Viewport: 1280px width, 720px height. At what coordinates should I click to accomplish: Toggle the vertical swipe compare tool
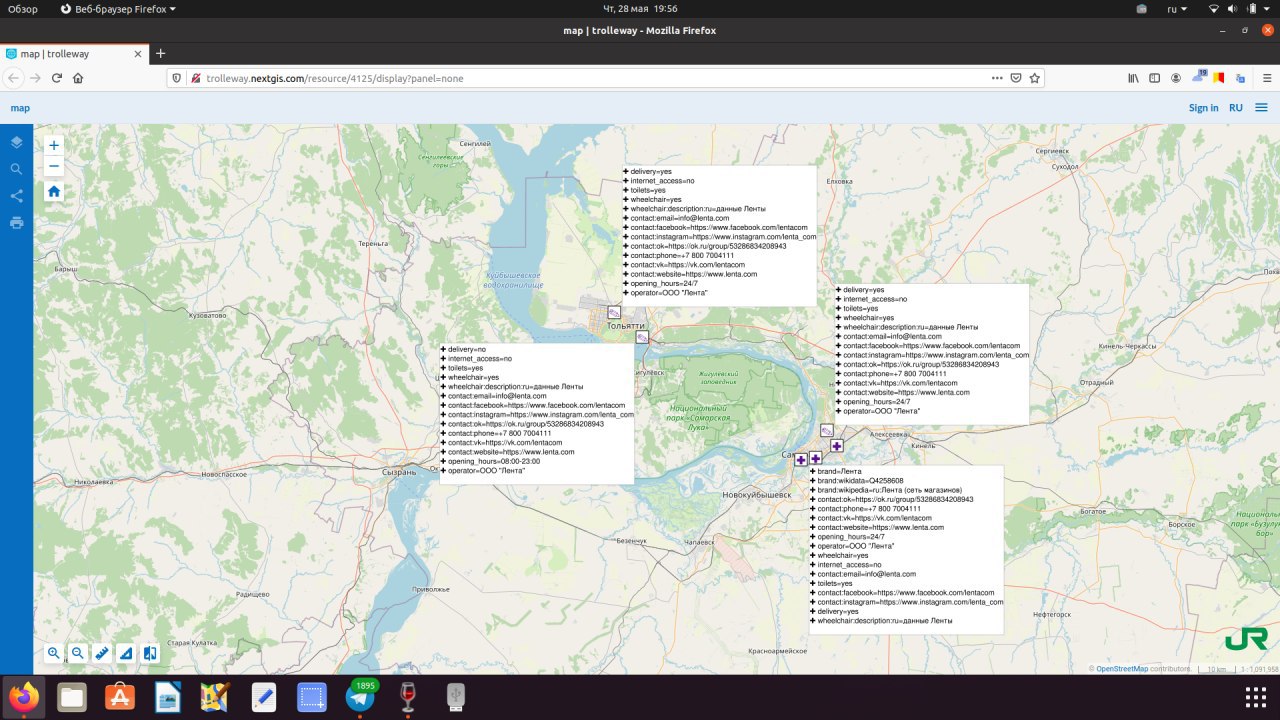click(150, 653)
